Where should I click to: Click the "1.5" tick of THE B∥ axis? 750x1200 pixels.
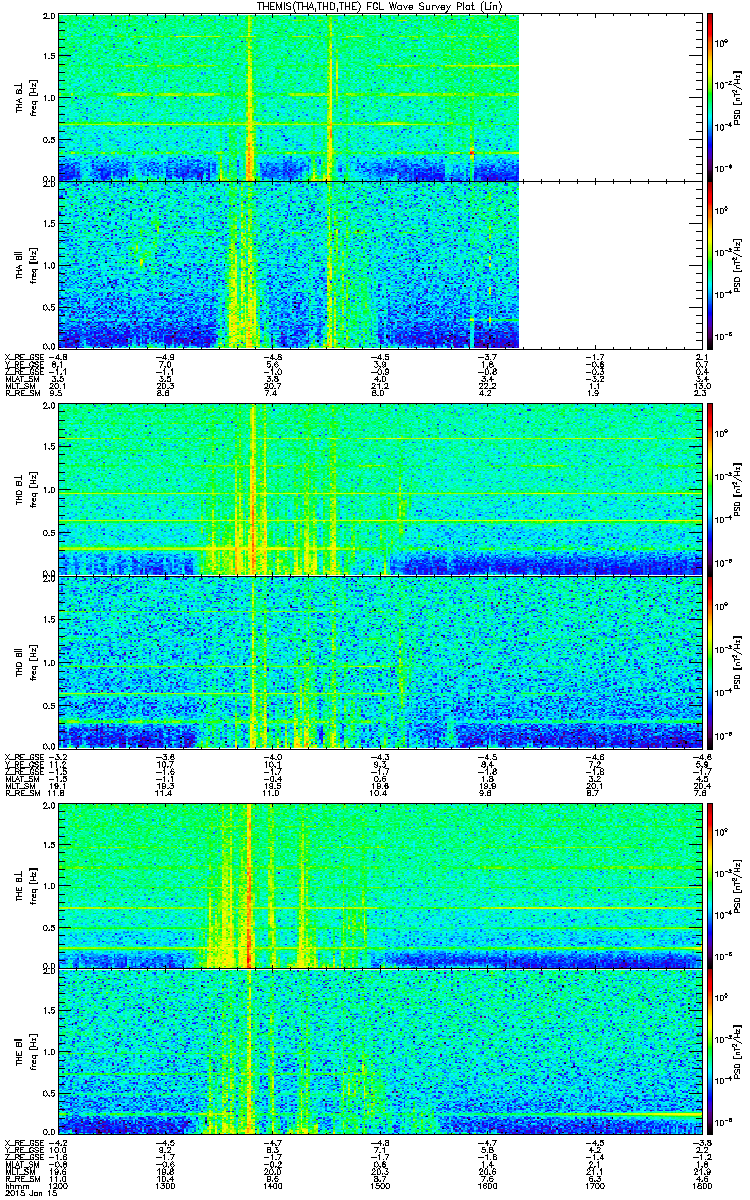[x=49, y=1012]
